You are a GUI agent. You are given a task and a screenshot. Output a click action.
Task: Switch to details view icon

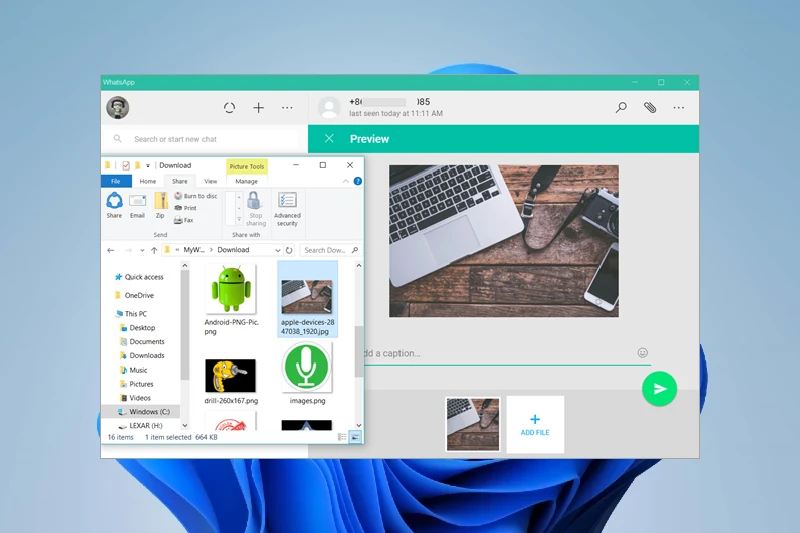pos(342,437)
